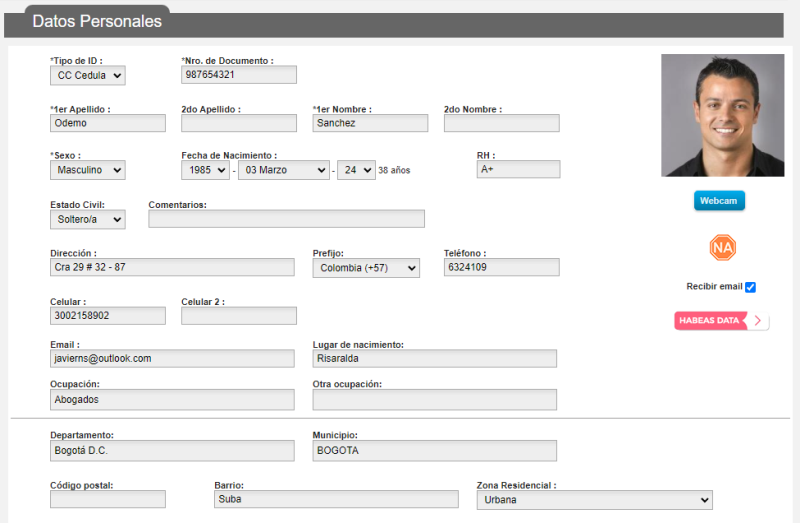Click the Comentarios text field

click(x=286, y=219)
